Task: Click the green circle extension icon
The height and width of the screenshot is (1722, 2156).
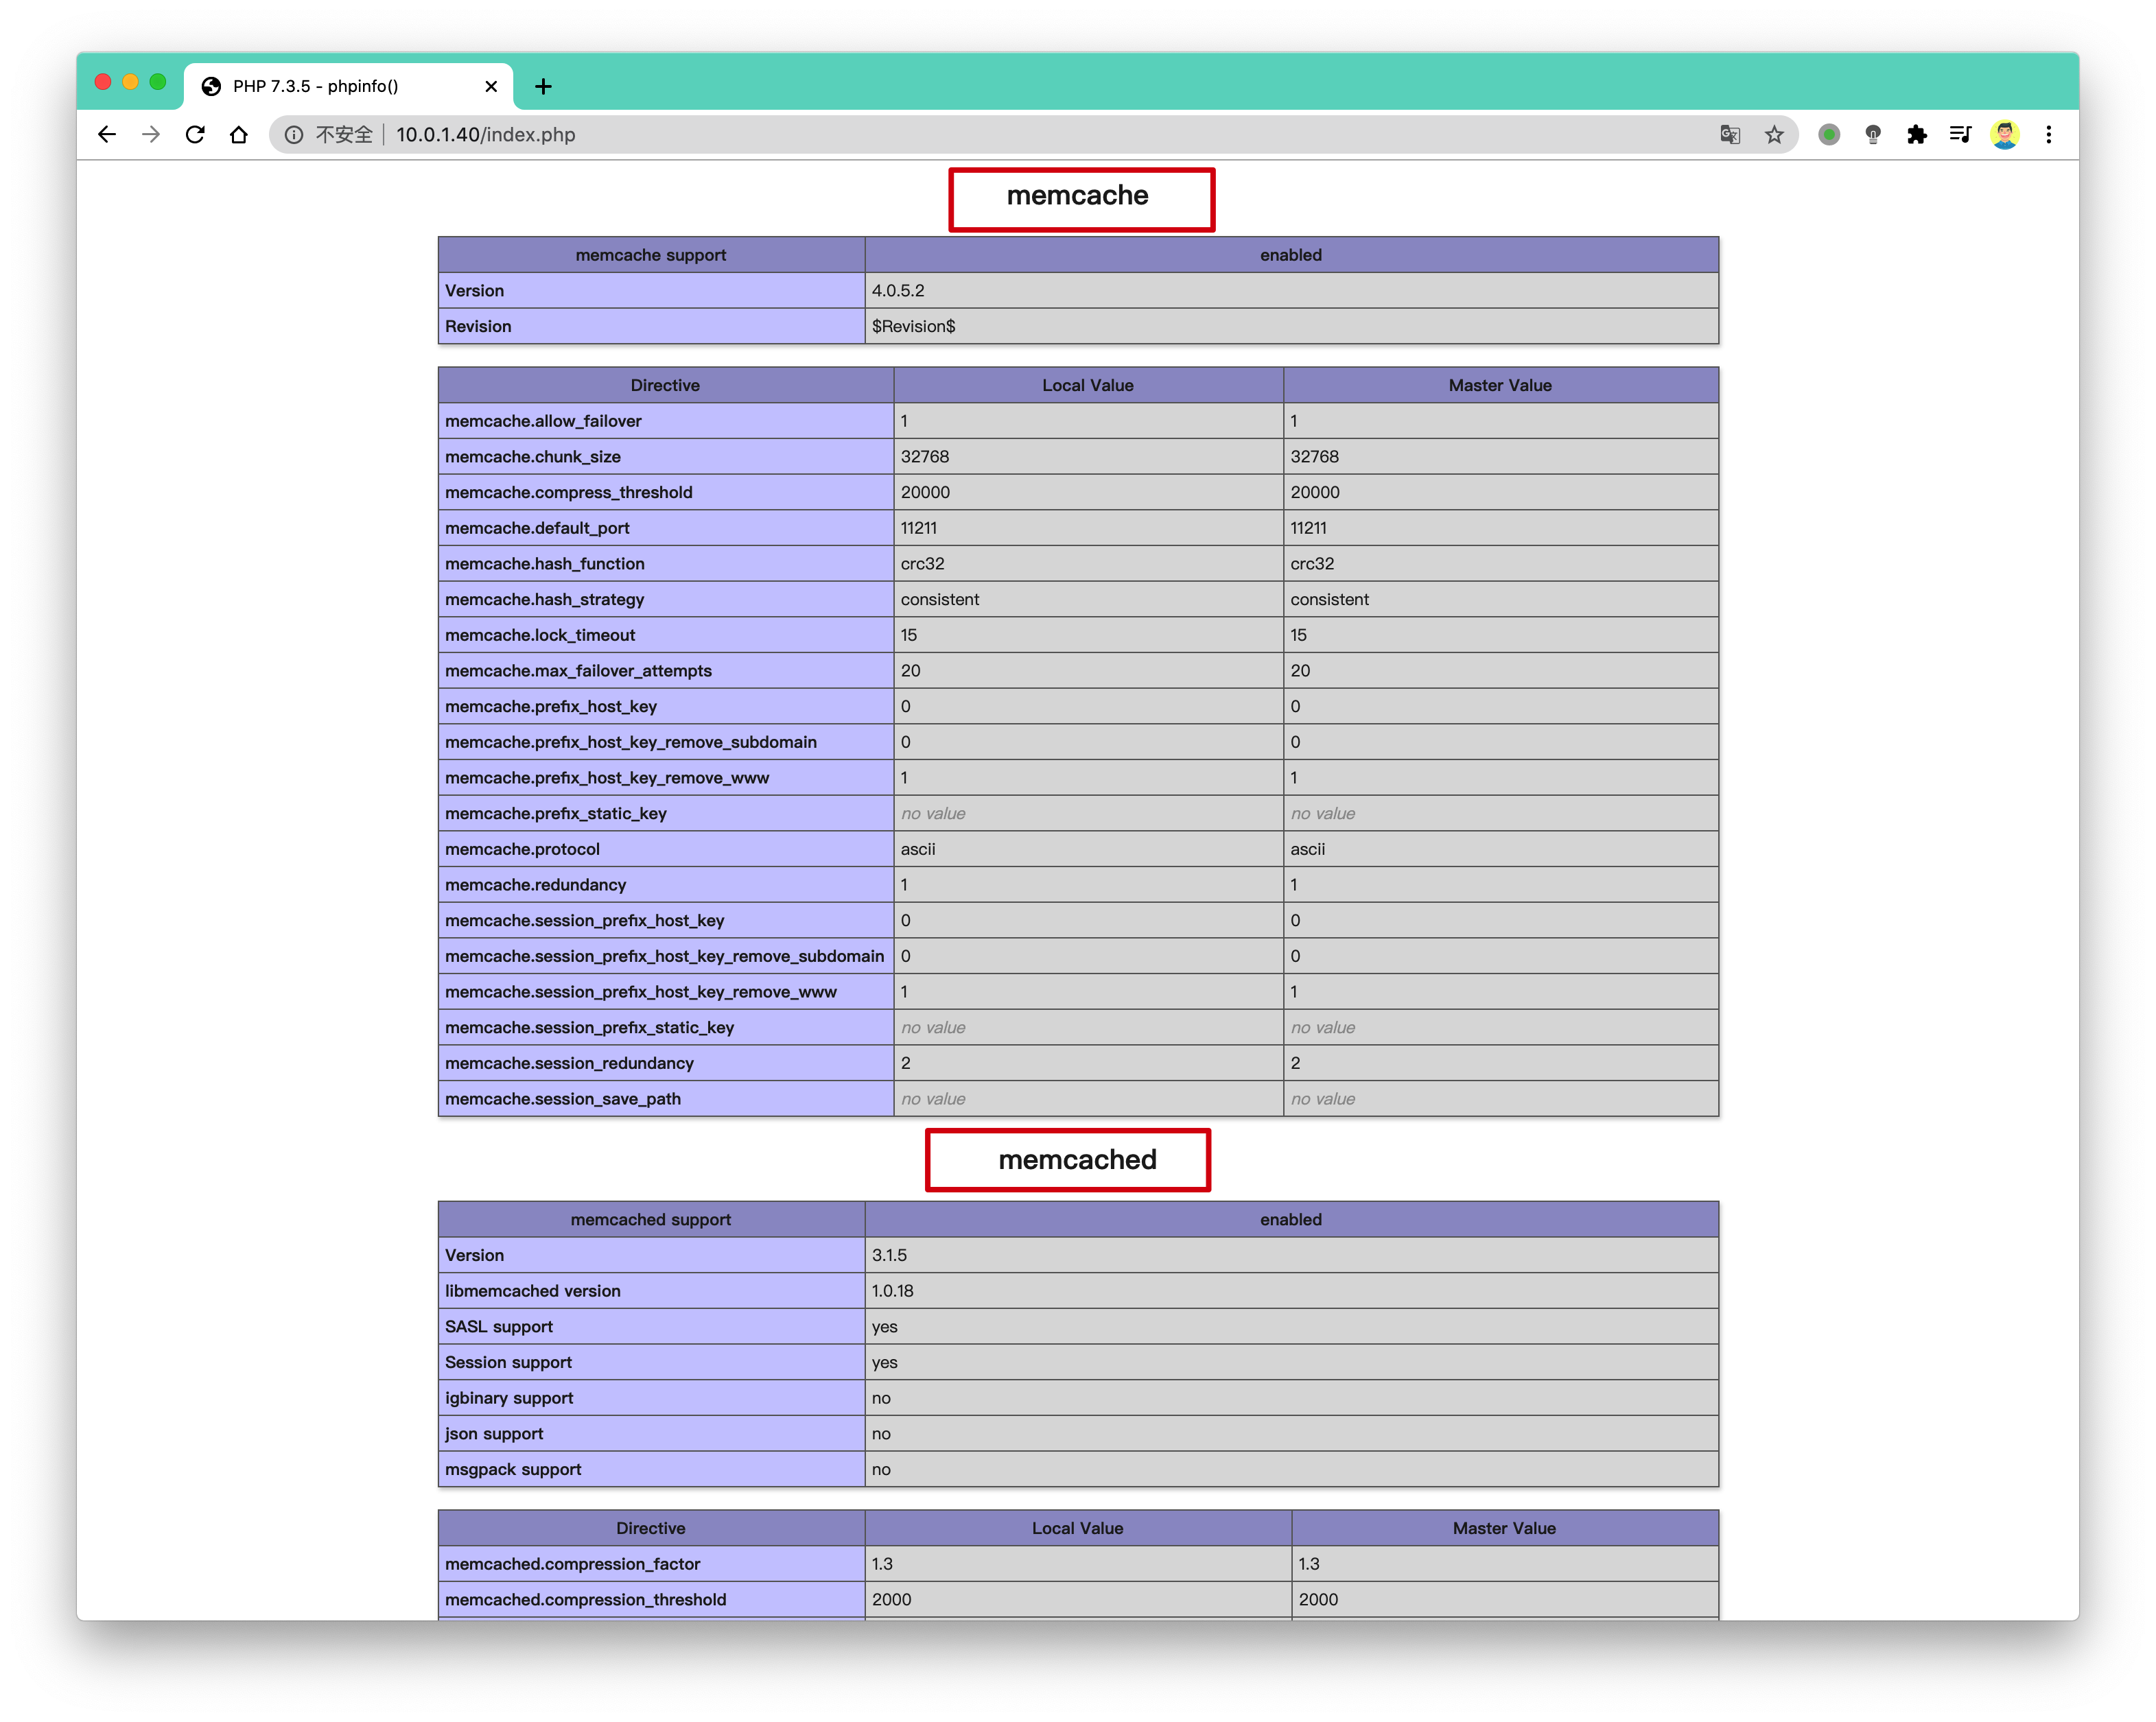Action: [x=1829, y=134]
